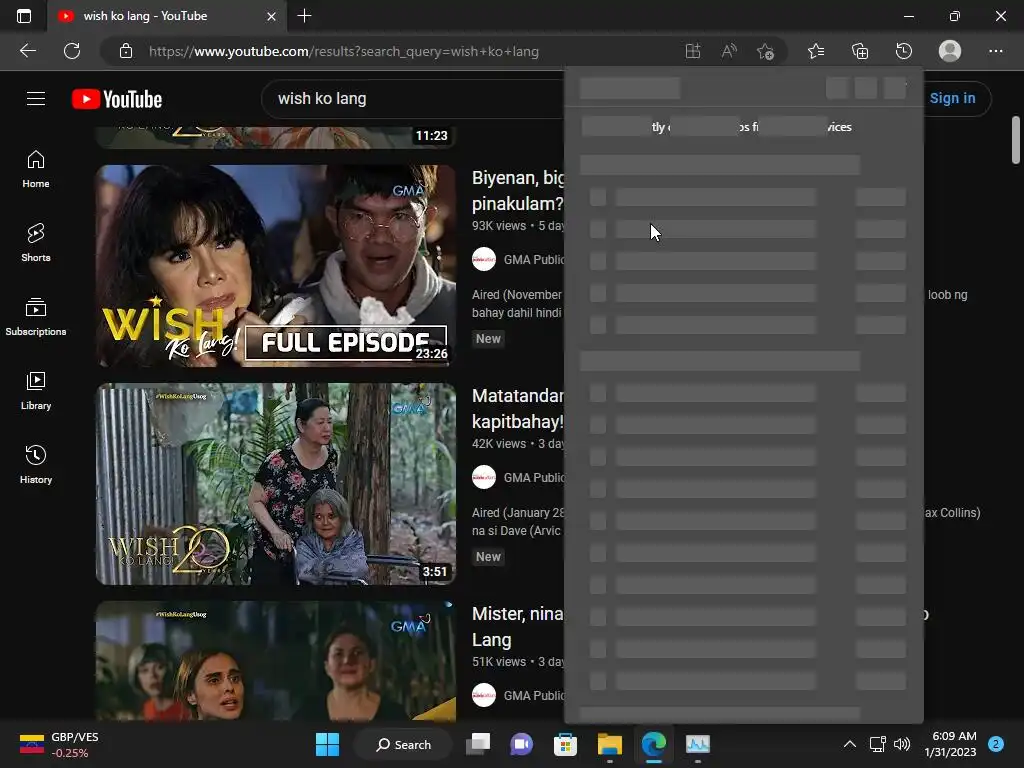Screen dimensions: 1024x768
Task: Open Edge Settings and more menu
Action: 995,51
